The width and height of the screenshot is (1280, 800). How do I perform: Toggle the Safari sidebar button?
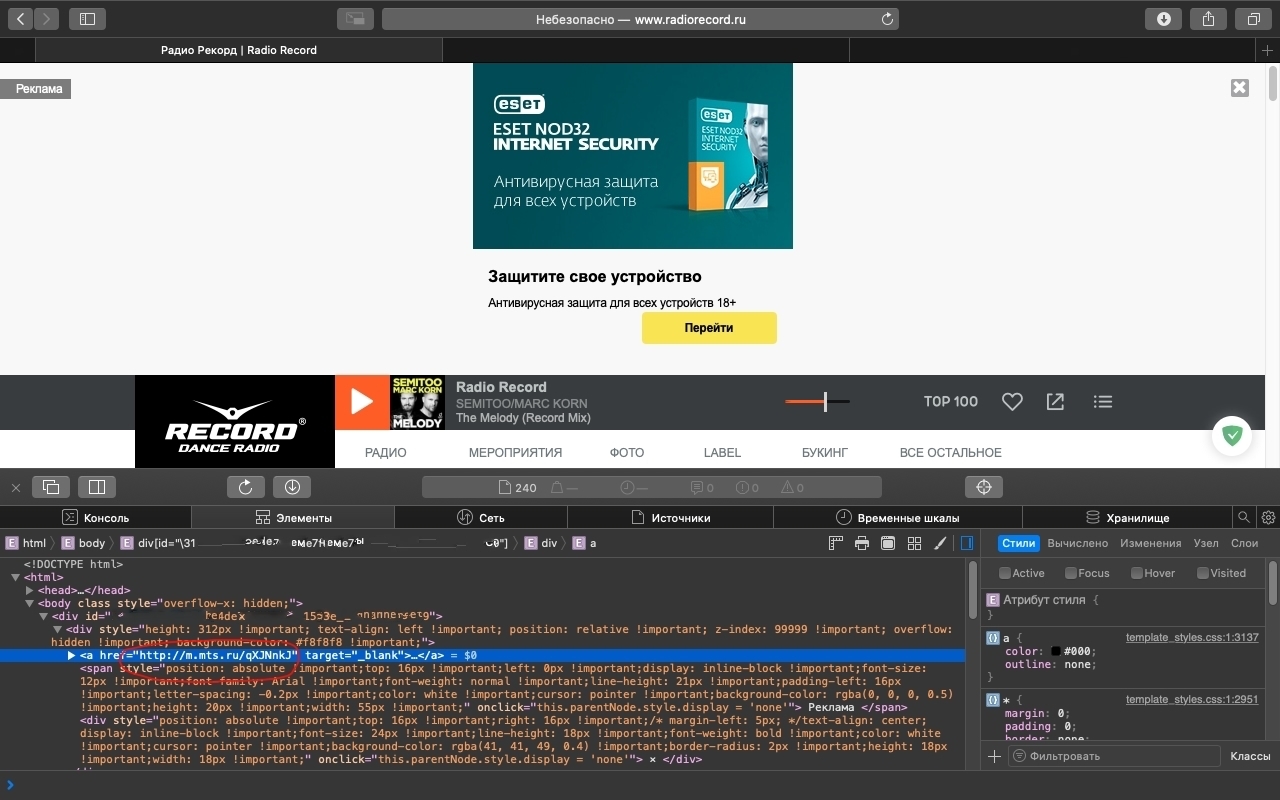[87, 19]
